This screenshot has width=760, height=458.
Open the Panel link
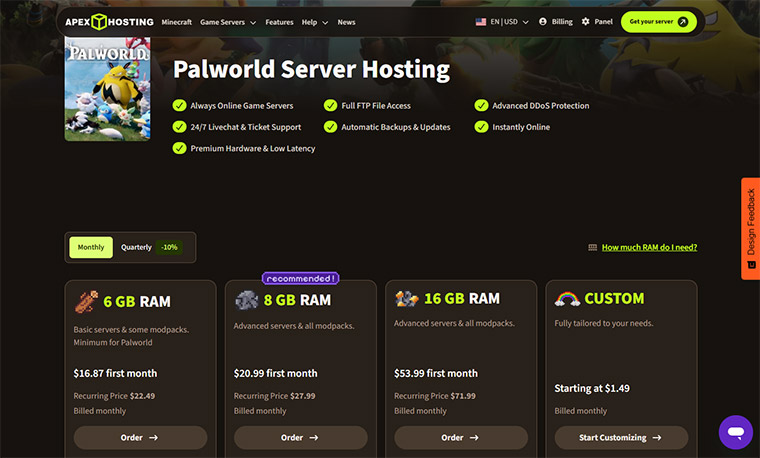coord(603,21)
